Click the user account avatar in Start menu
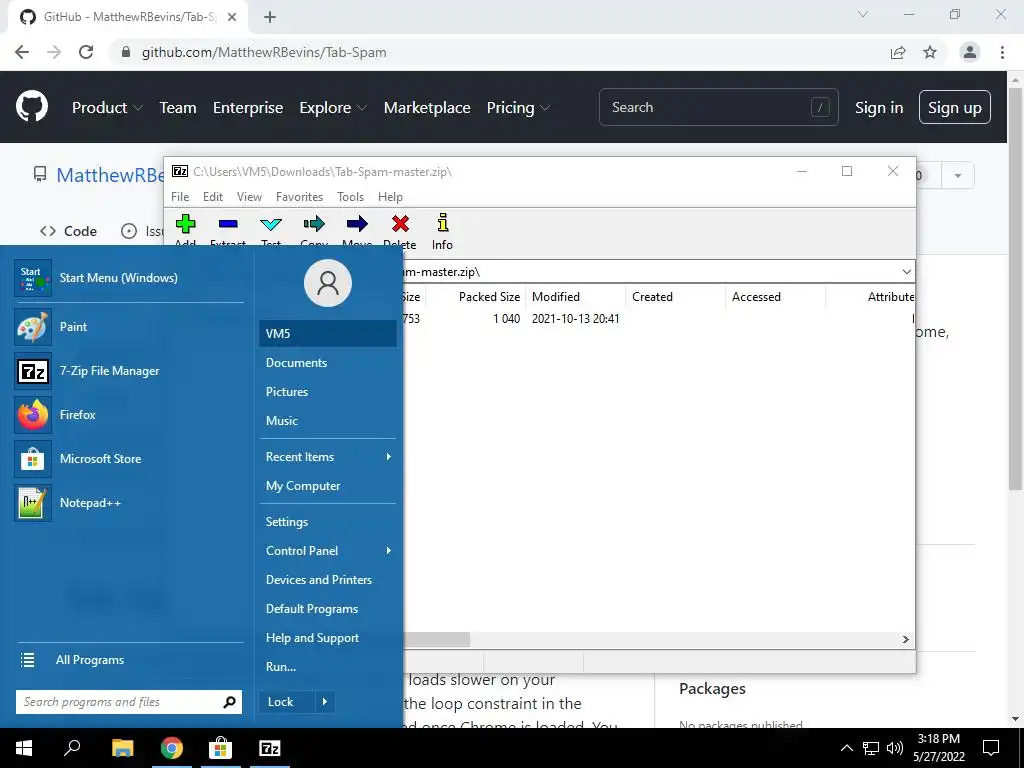The height and width of the screenshot is (768, 1024). 328,283
